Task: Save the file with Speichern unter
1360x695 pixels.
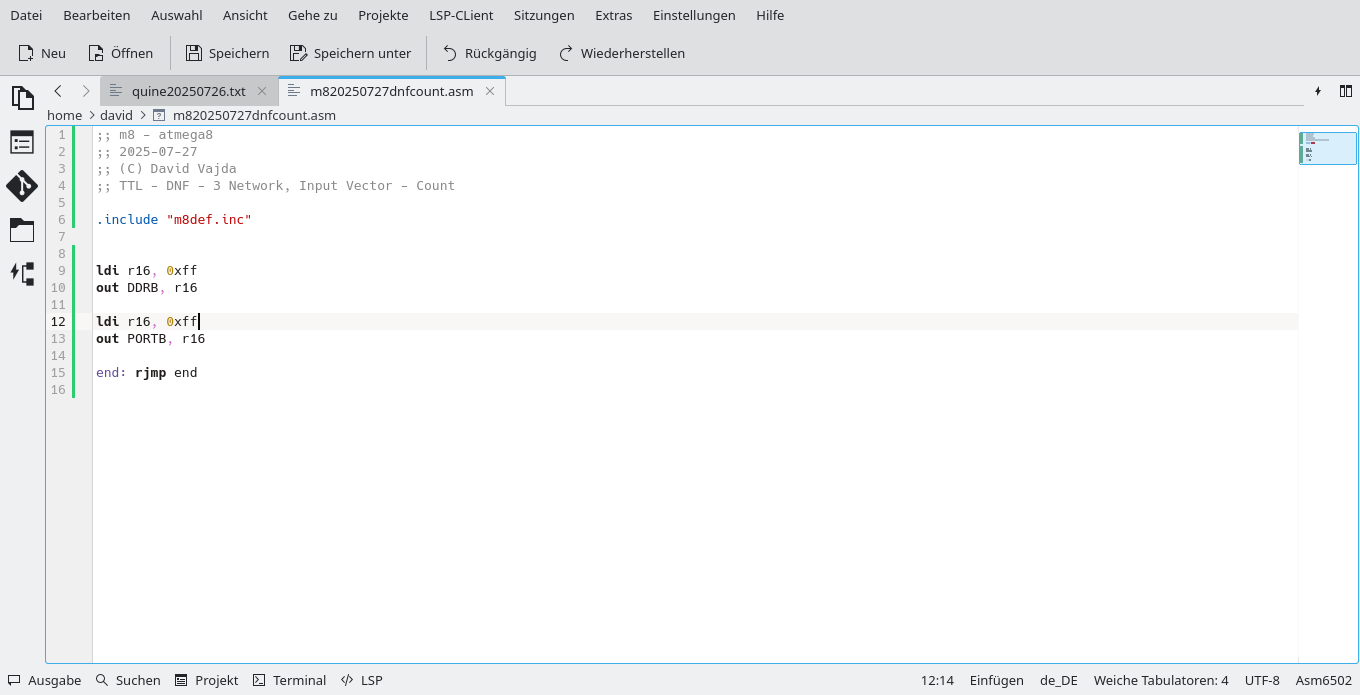Action: point(350,53)
